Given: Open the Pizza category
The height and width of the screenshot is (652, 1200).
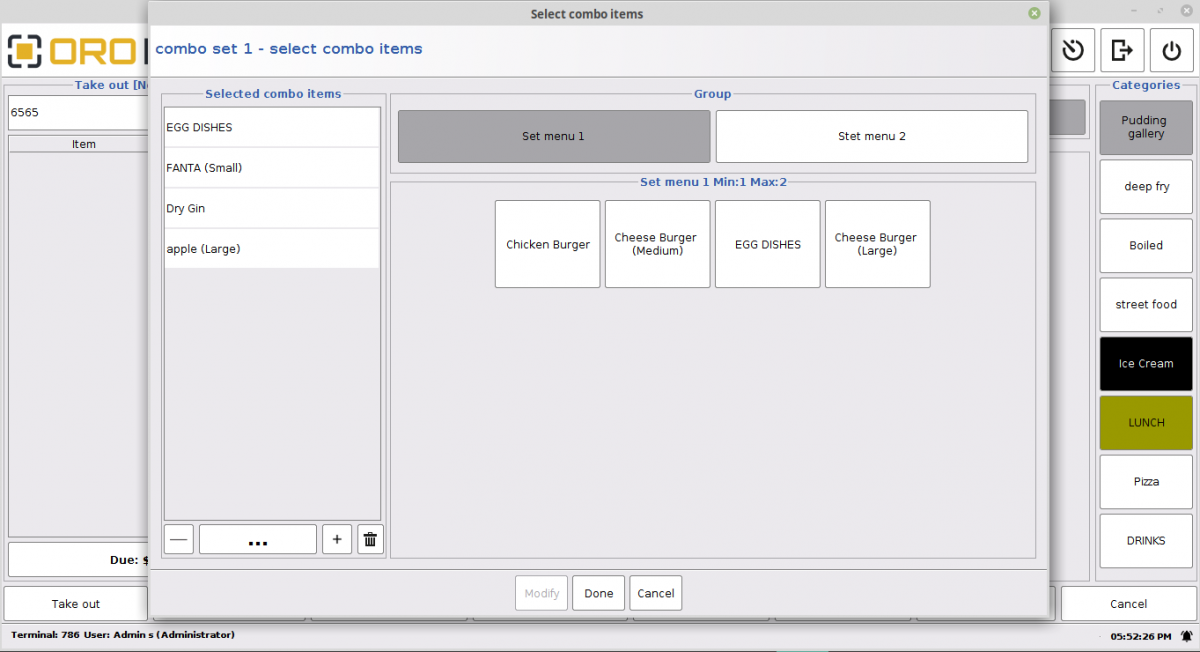Looking at the screenshot, I should point(1146,481).
